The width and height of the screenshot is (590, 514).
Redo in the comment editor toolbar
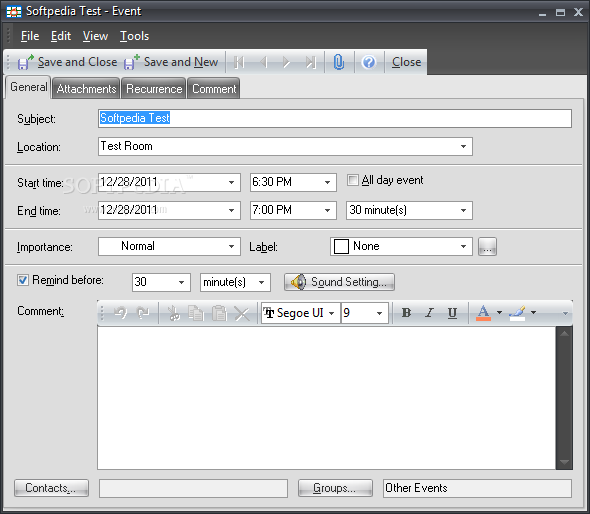143,313
